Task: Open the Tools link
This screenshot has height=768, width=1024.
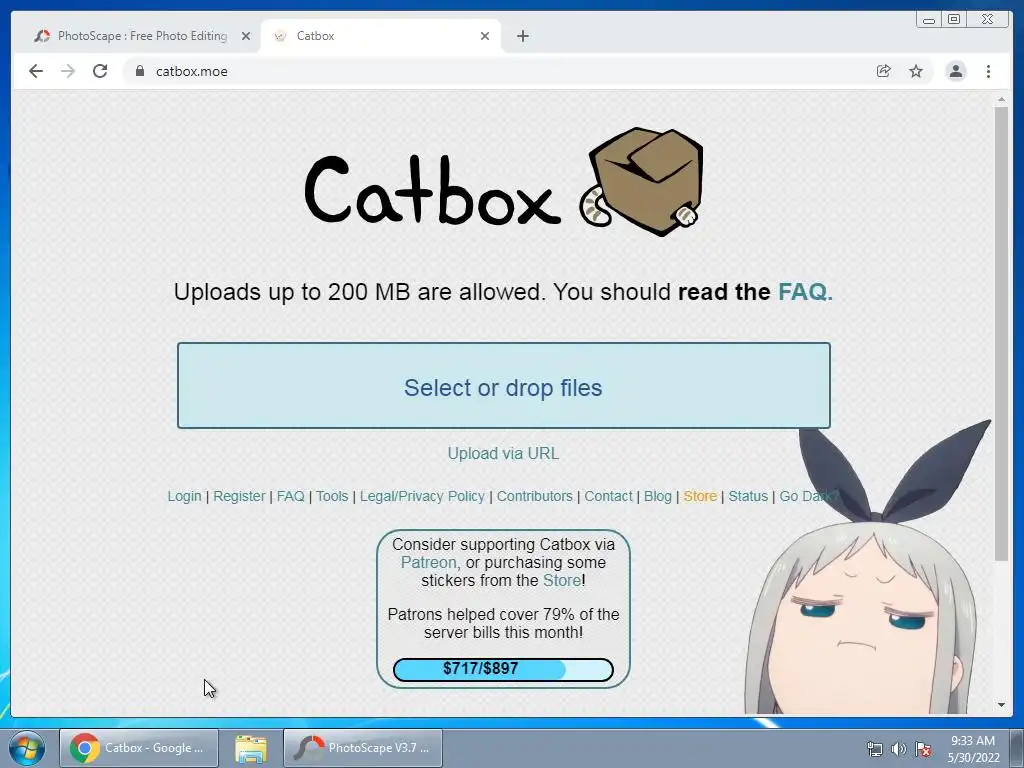Action: point(332,496)
